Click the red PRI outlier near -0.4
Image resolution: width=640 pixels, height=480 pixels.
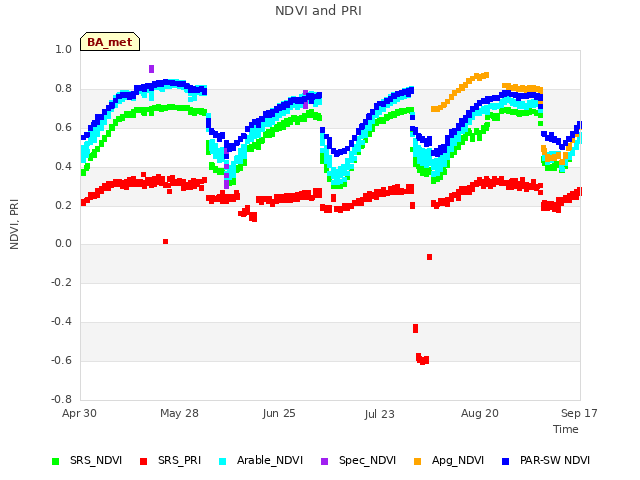[x=416, y=329]
